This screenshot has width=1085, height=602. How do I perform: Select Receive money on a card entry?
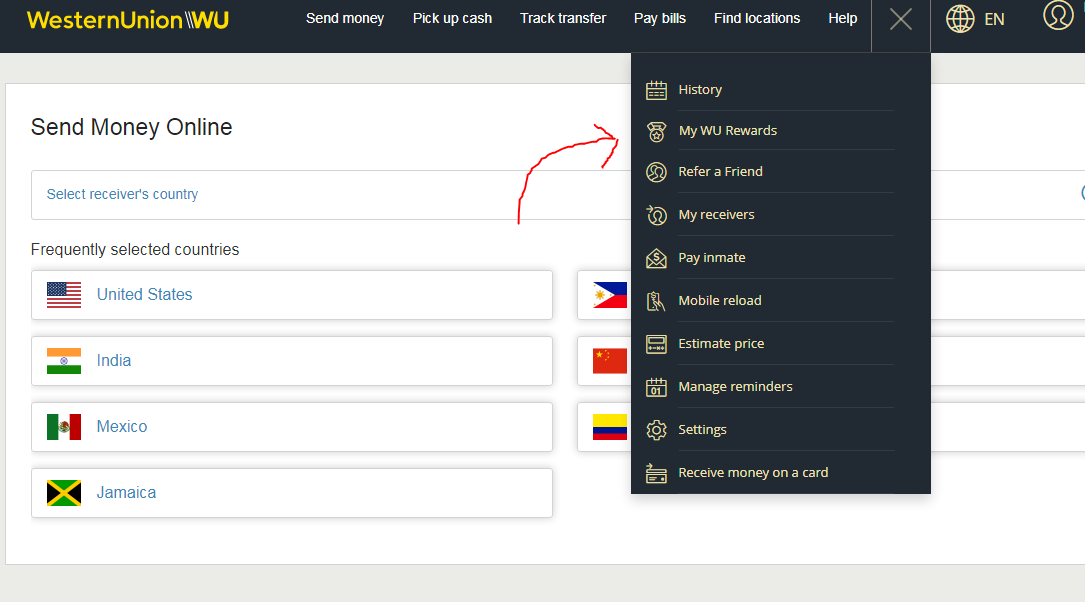coord(753,473)
